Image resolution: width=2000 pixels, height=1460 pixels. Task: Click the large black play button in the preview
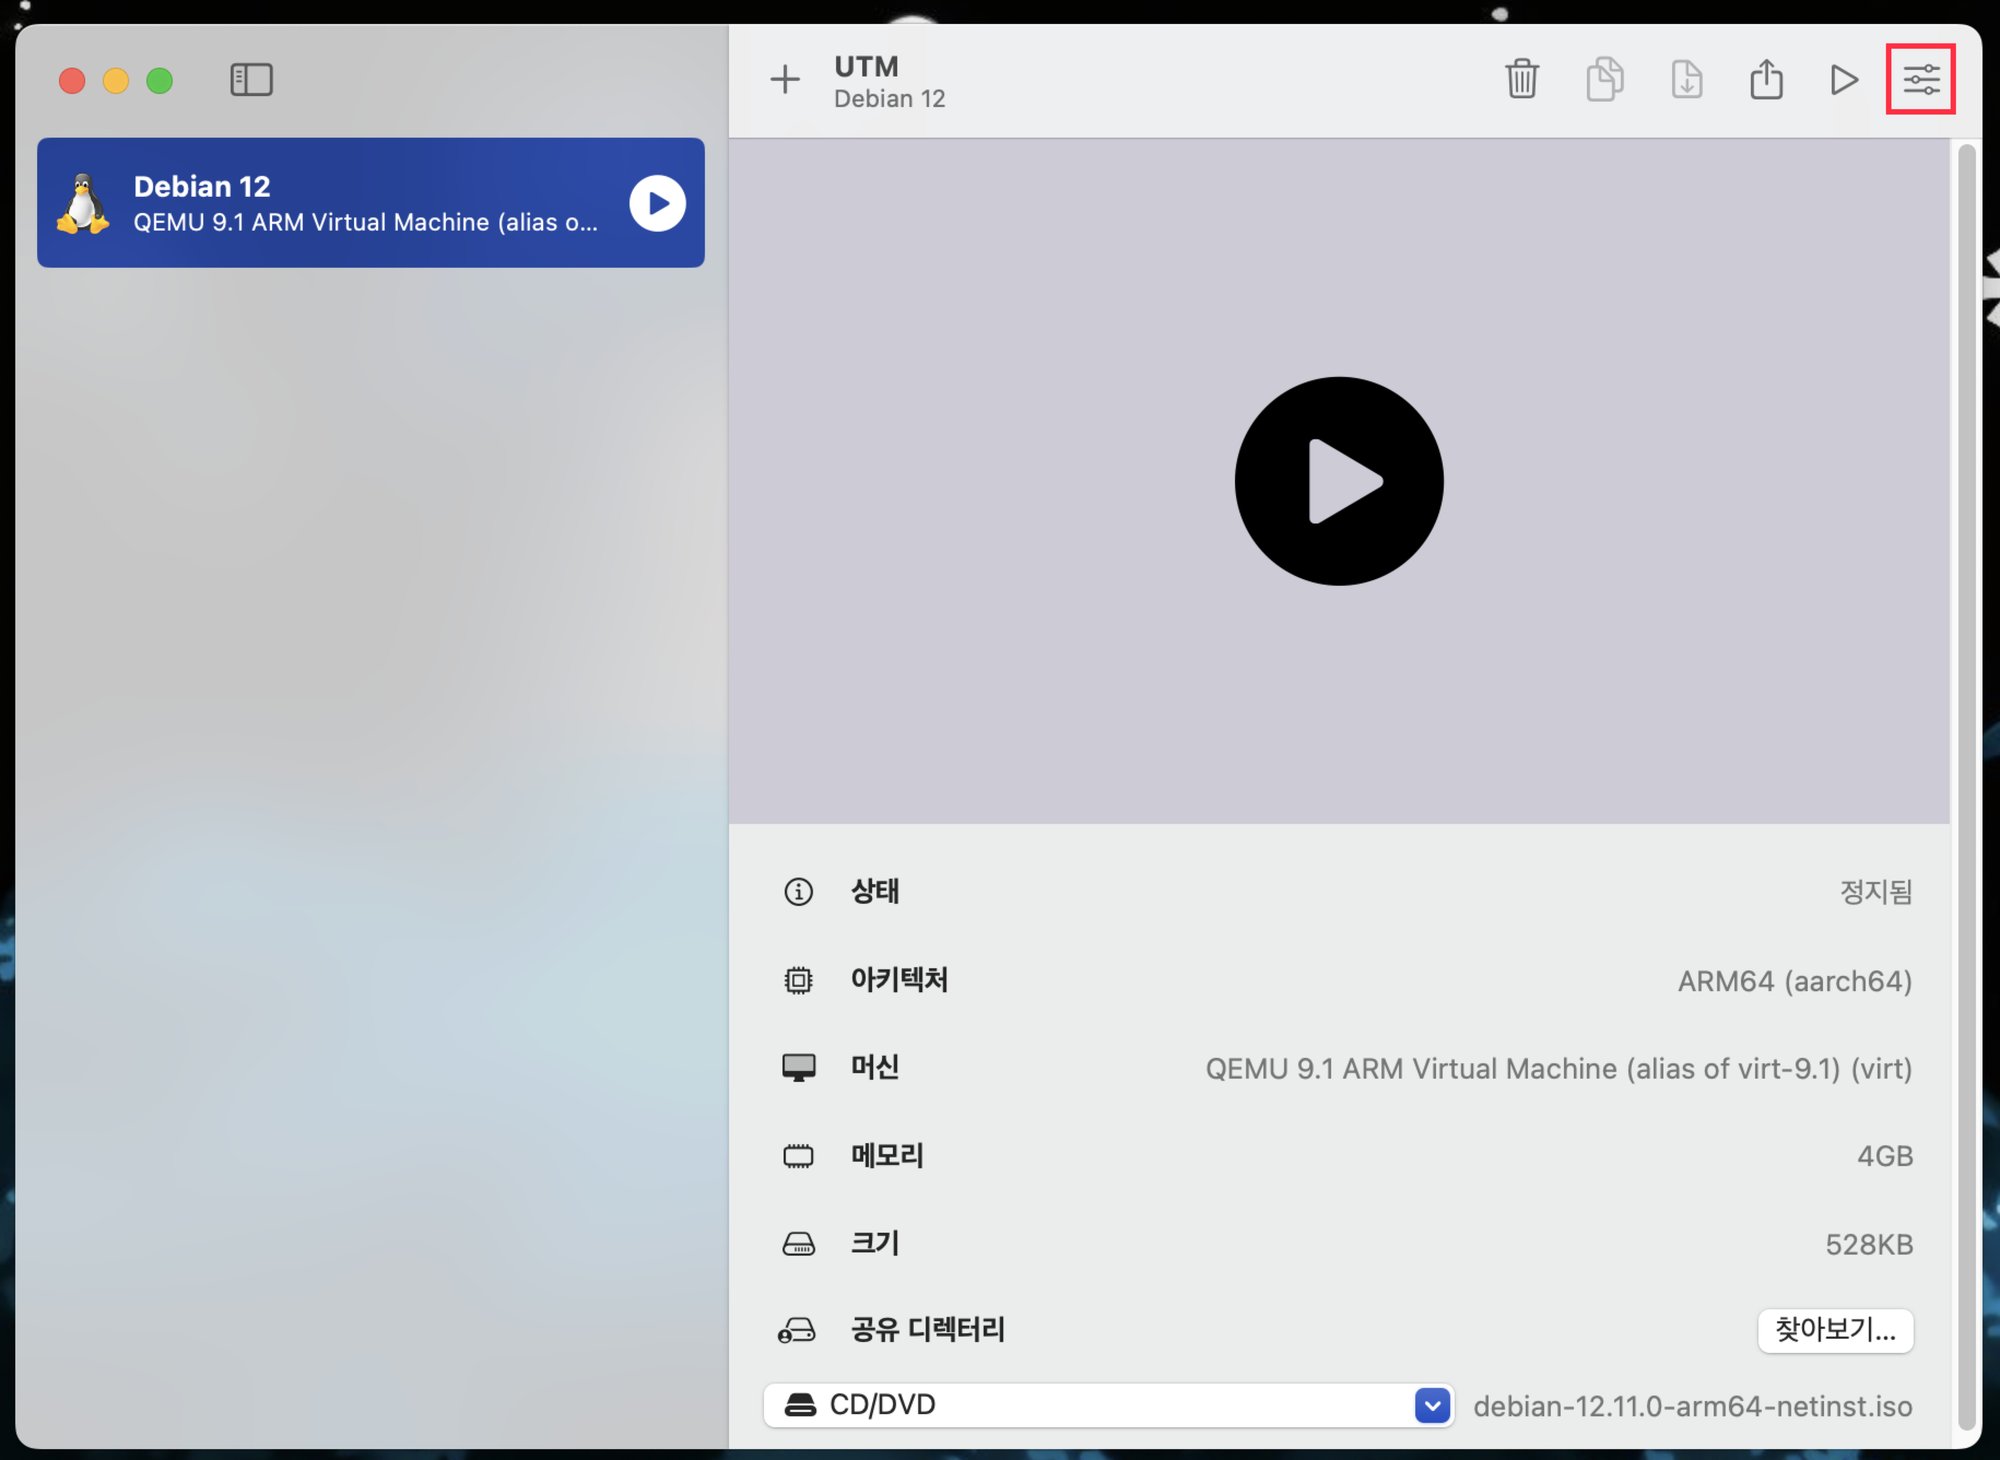(1339, 481)
